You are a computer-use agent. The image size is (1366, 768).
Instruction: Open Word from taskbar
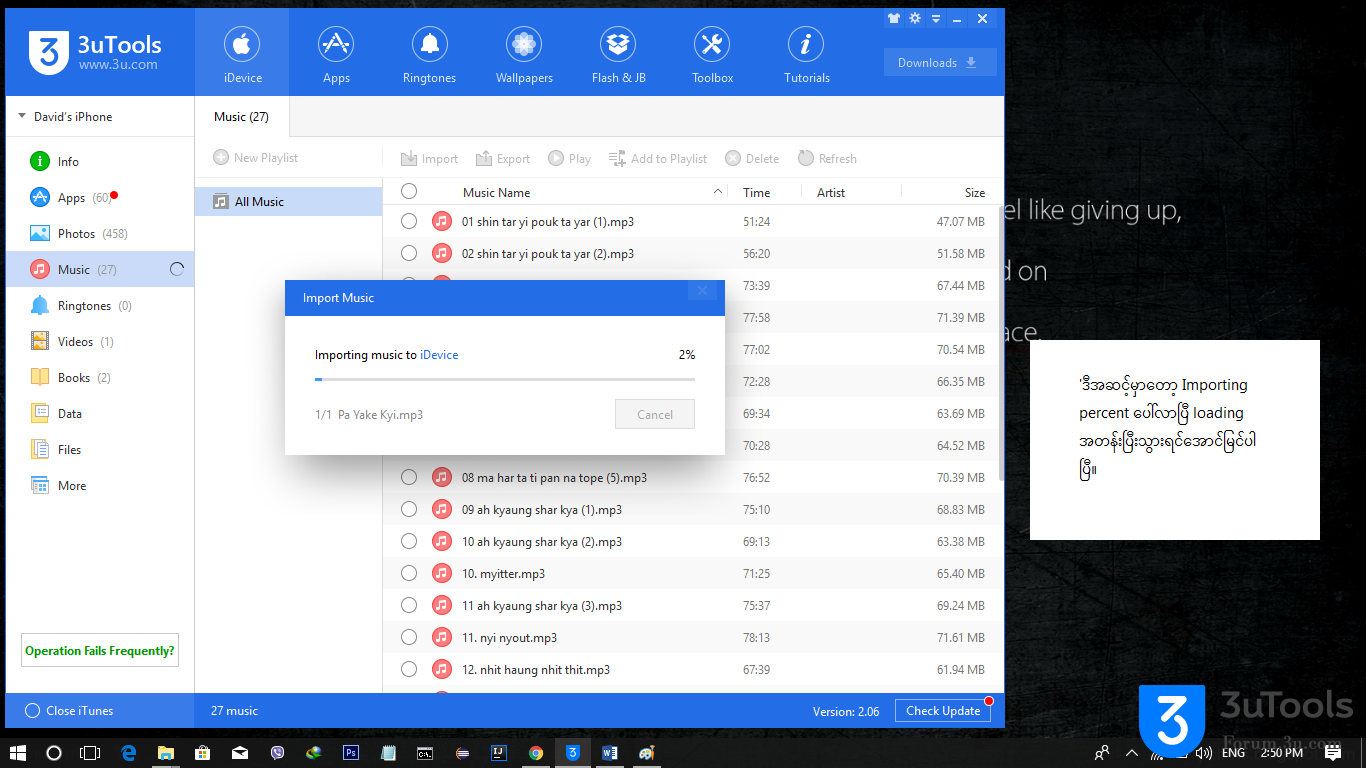pyautogui.click(x=610, y=752)
